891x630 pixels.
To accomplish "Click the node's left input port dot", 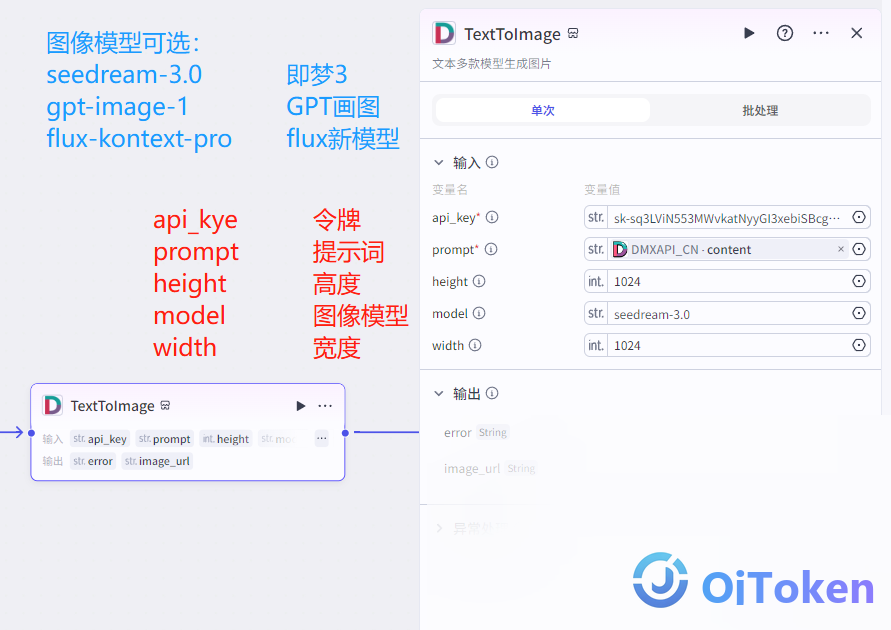I will point(31,433).
